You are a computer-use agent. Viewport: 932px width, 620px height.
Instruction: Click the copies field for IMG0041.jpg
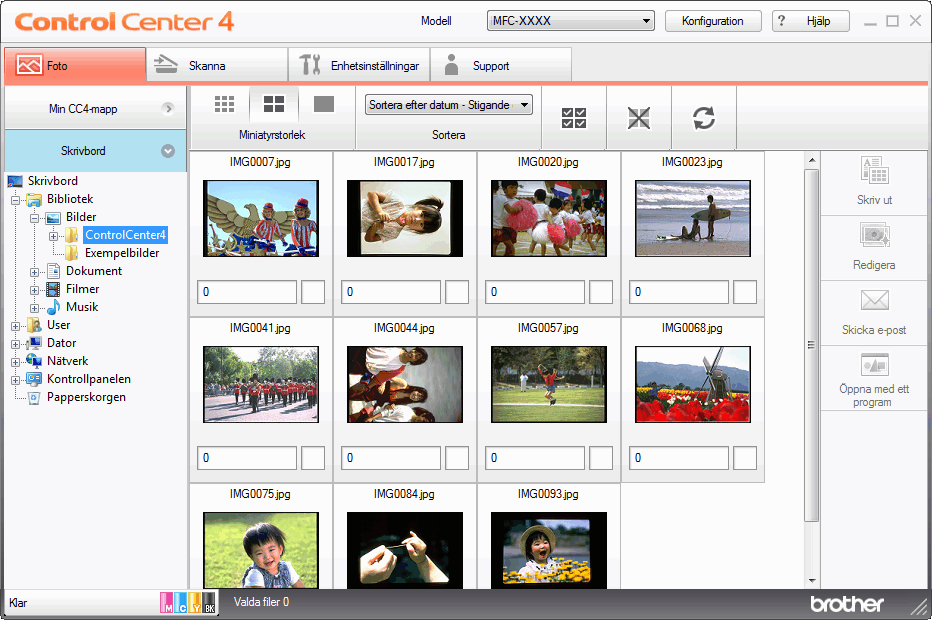point(247,458)
